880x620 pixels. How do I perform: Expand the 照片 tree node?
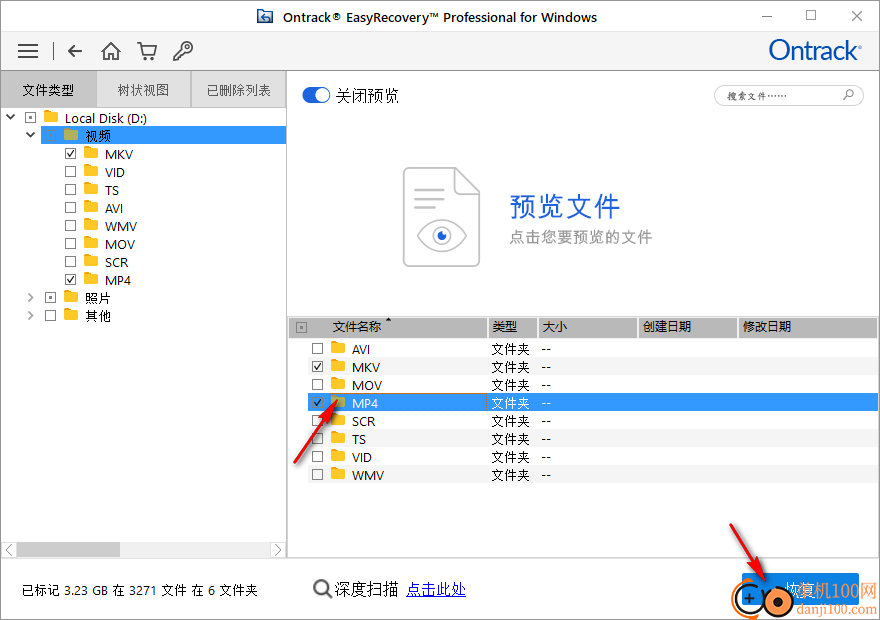[31, 297]
